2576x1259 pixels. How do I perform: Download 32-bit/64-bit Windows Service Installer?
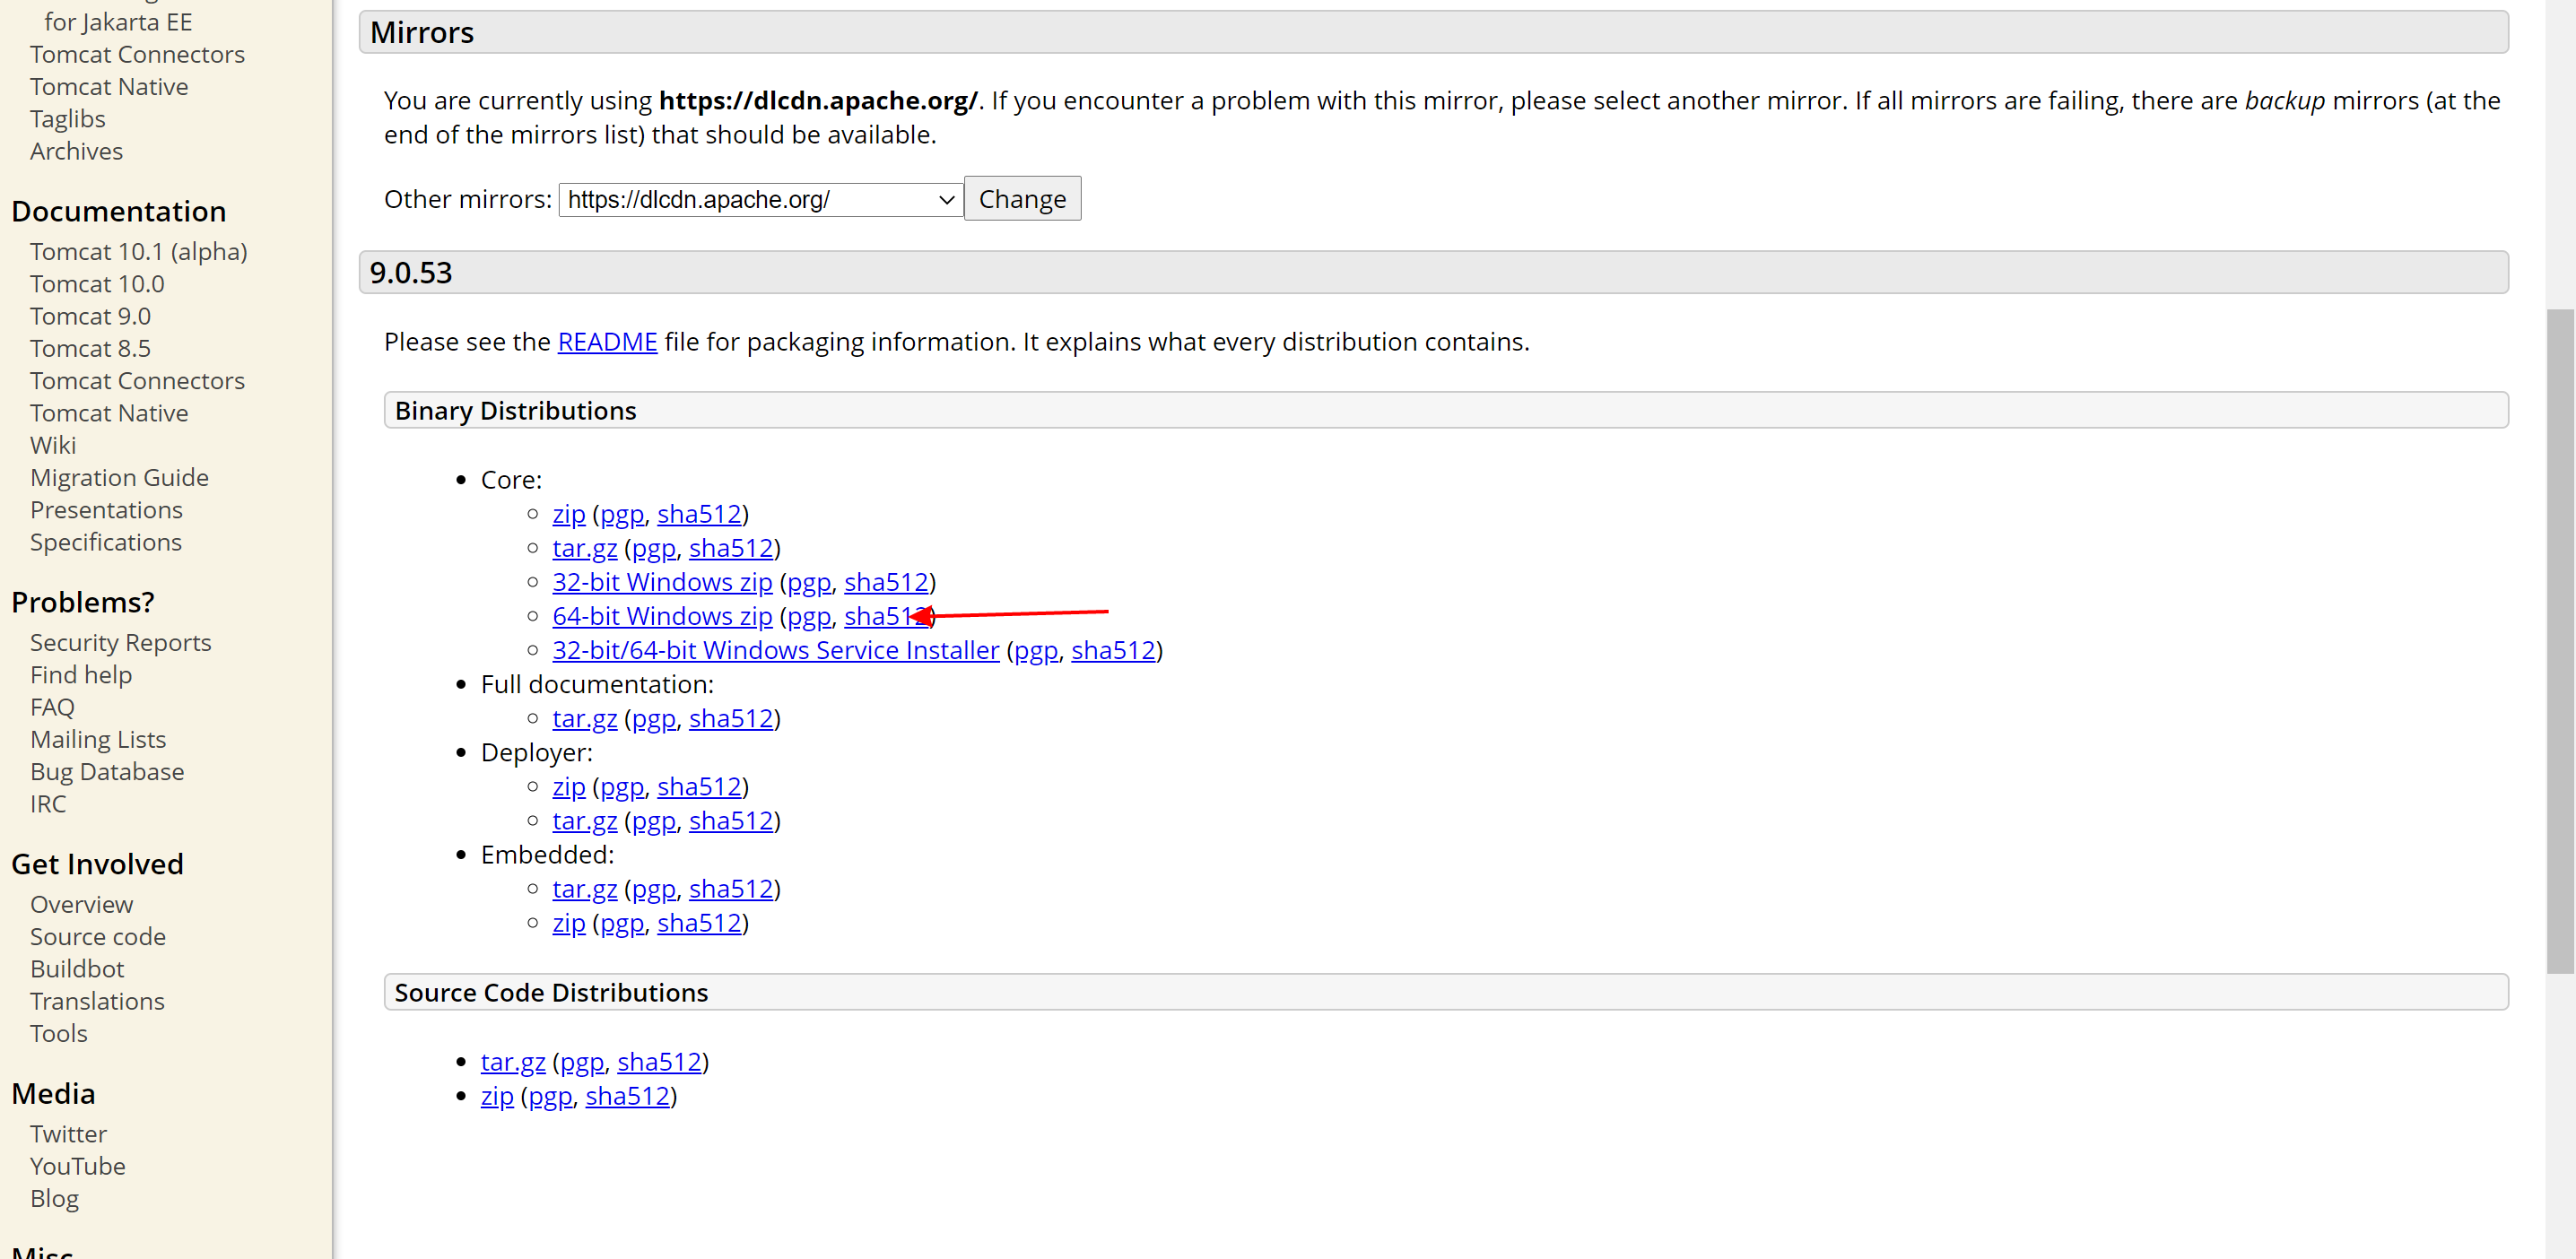point(775,650)
